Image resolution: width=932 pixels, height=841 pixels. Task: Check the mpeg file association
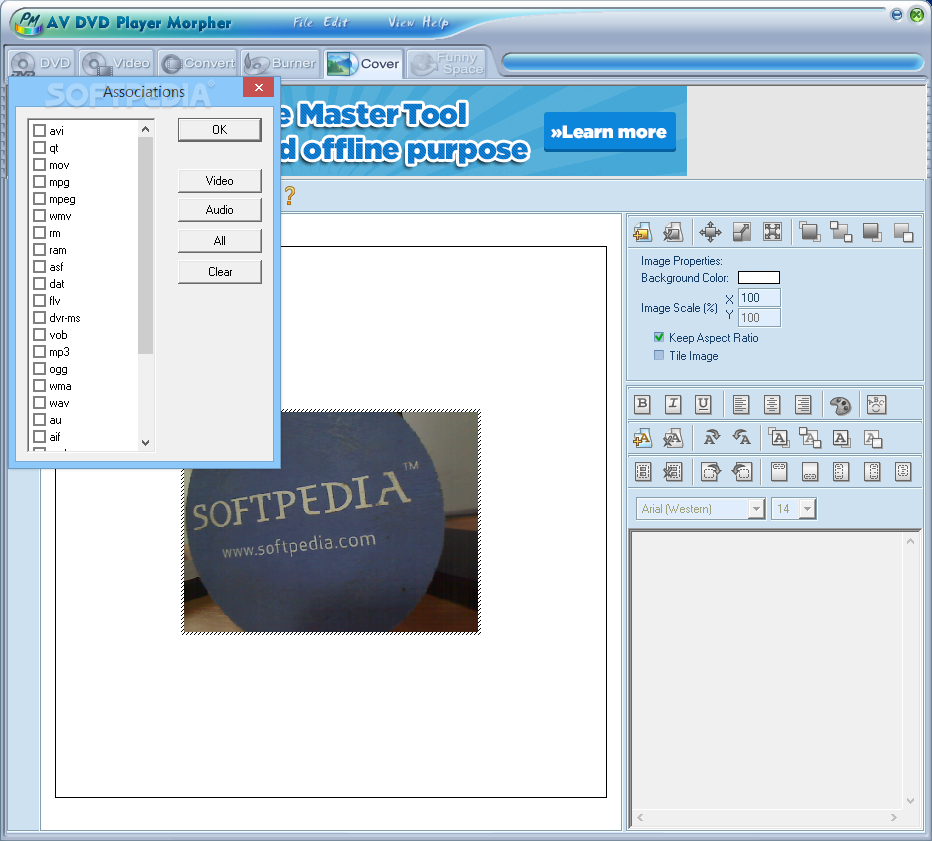click(x=39, y=199)
